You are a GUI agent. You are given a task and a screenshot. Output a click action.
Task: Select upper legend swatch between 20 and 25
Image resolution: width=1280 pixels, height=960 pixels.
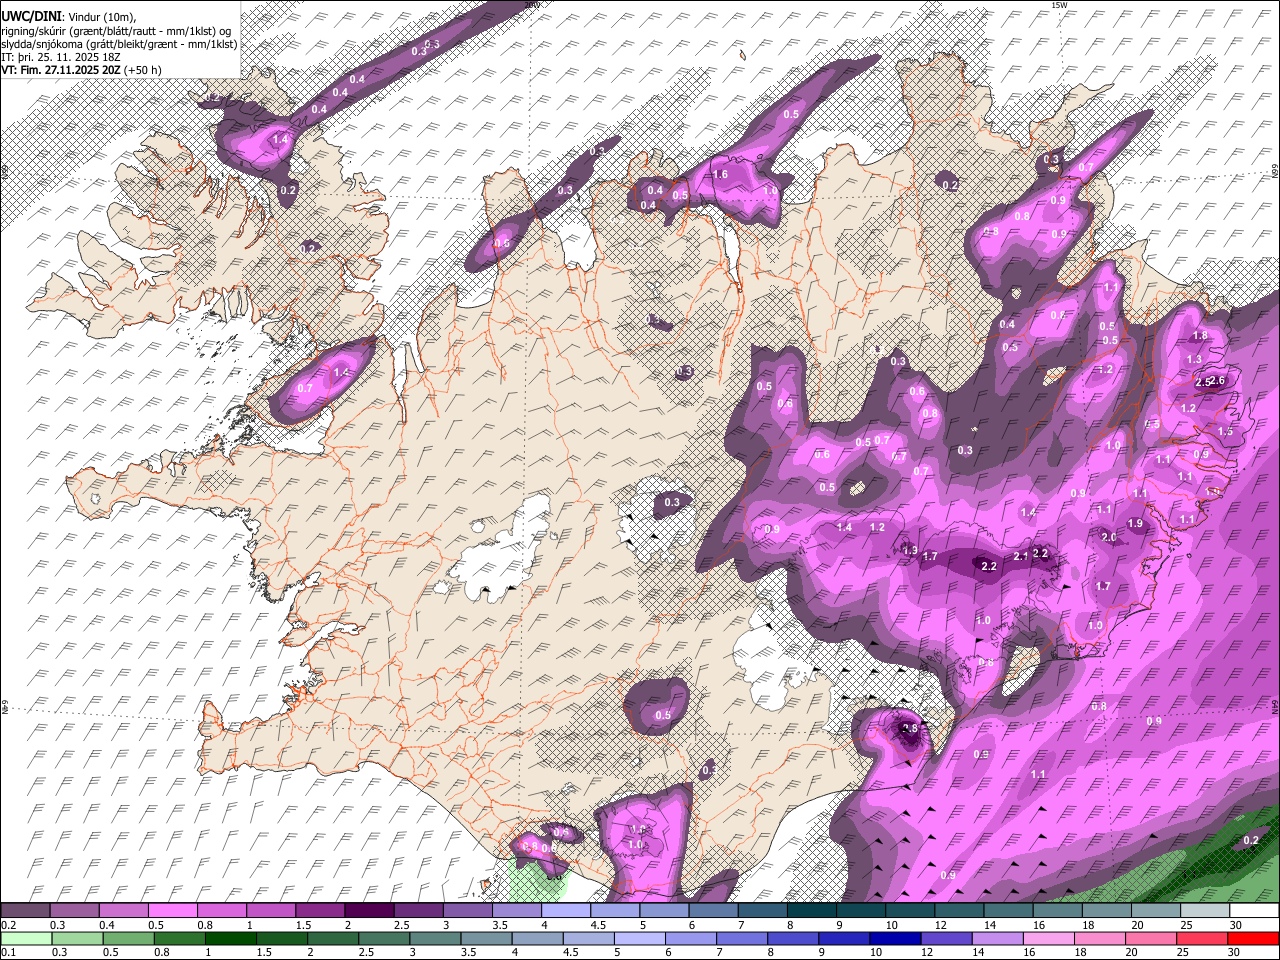point(1156,910)
